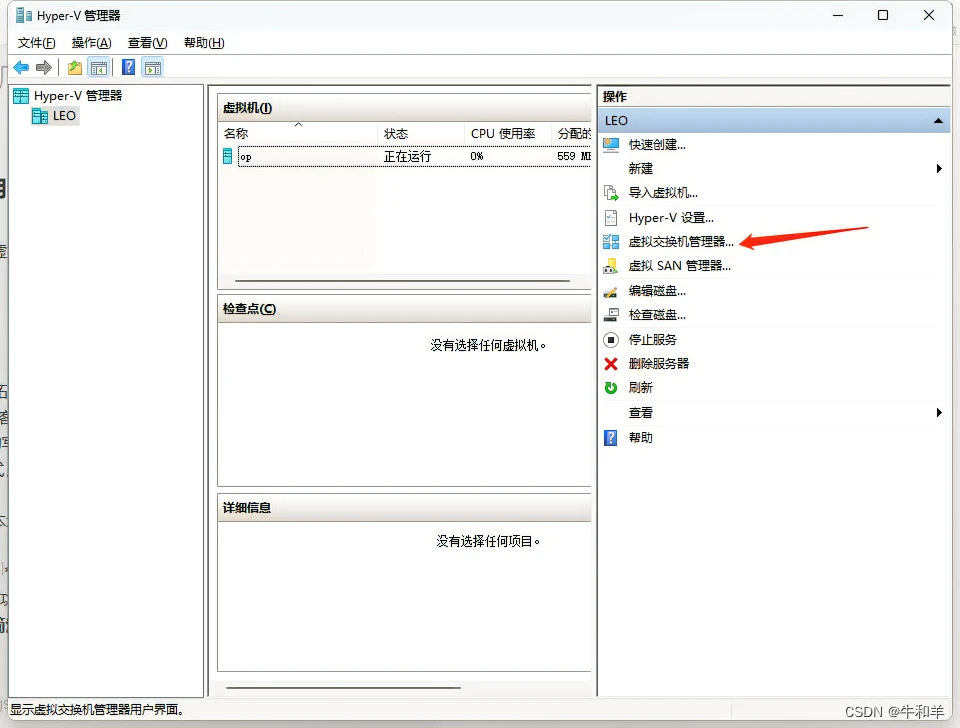The image size is (960, 728).
Task: Click the blue Help toolbar icon
Action: click(x=128, y=67)
